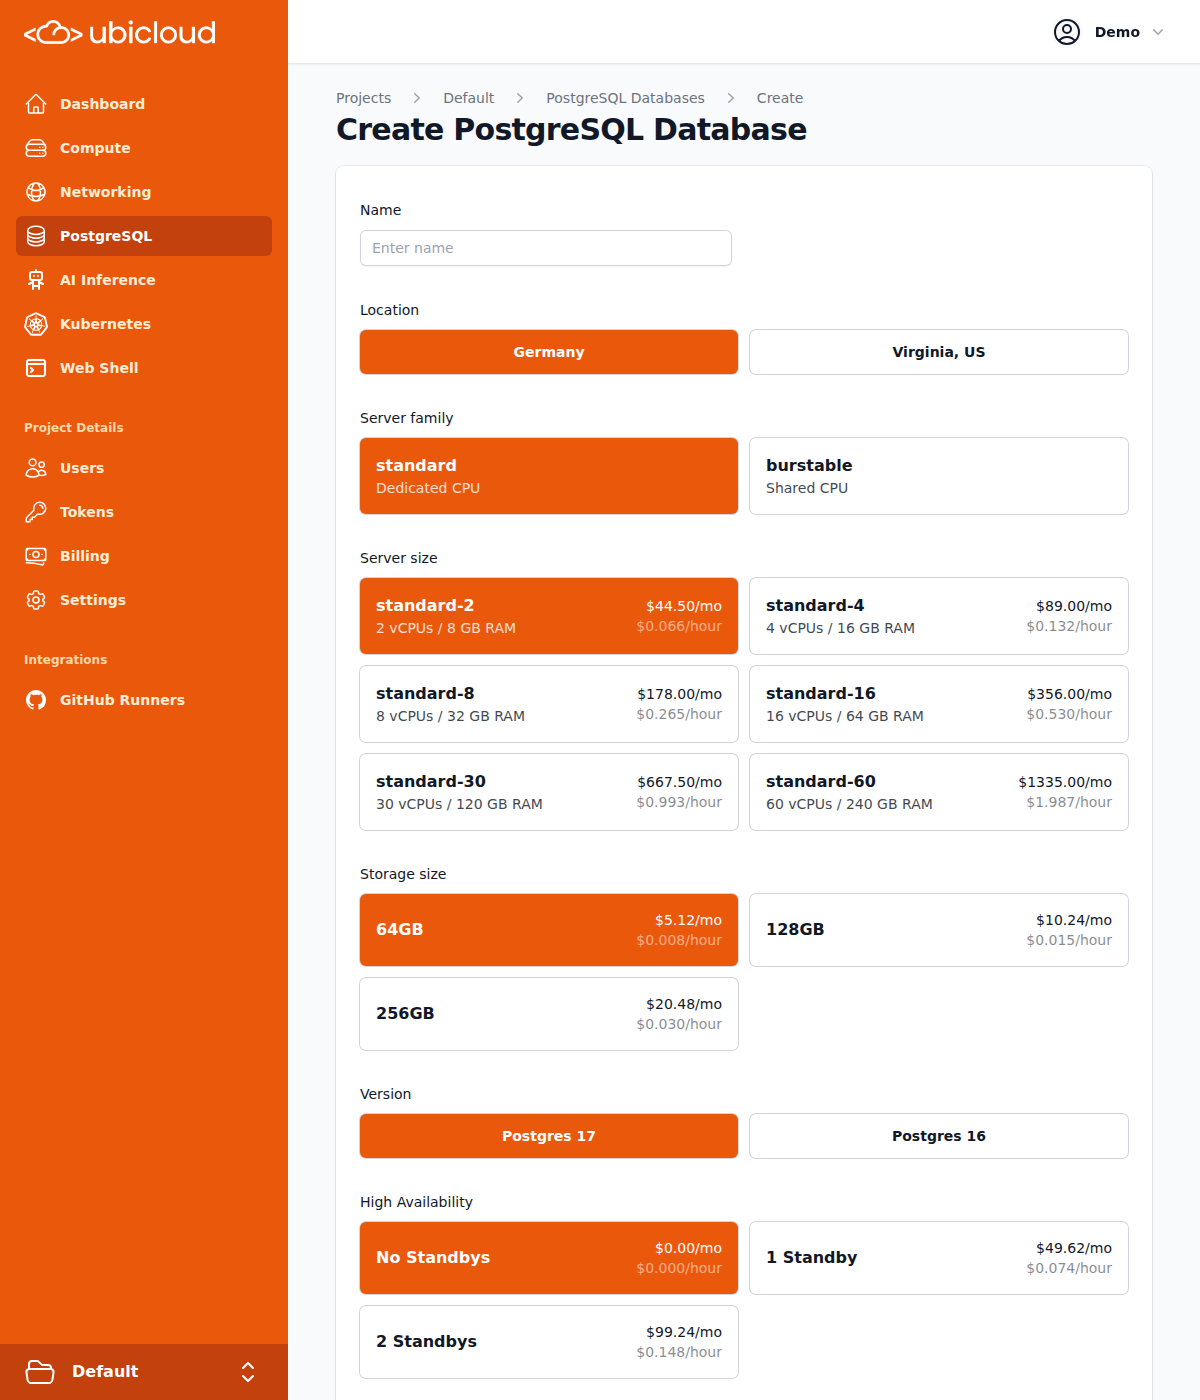Open Billing under Project Details
Viewport: 1200px width, 1400px height.
pos(84,555)
